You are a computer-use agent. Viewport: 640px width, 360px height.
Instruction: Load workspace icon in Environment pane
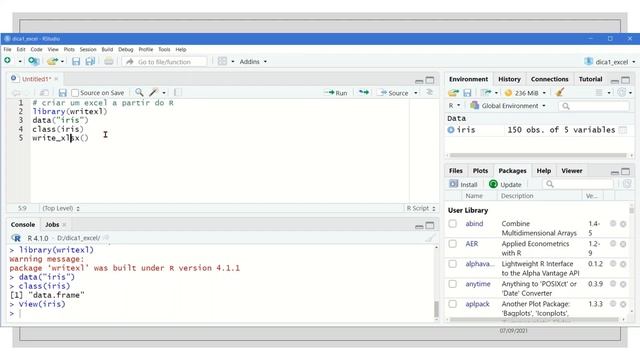click(x=453, y=93)
